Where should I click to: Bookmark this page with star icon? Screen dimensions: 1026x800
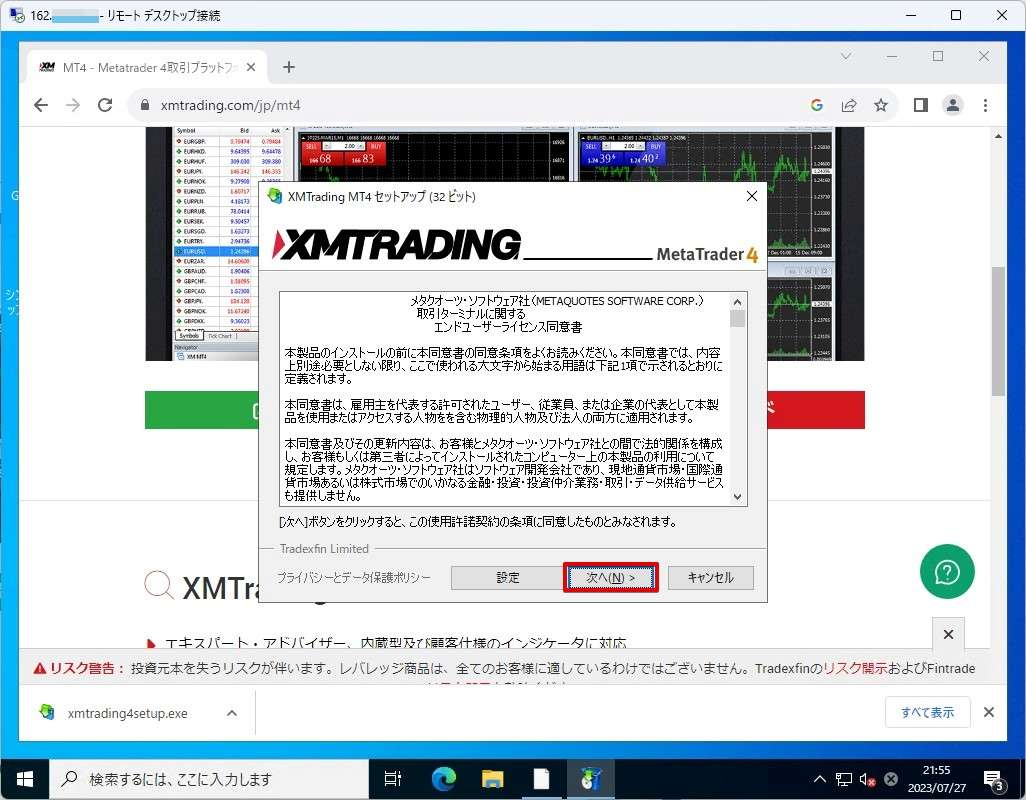click(x=881, y=105)
